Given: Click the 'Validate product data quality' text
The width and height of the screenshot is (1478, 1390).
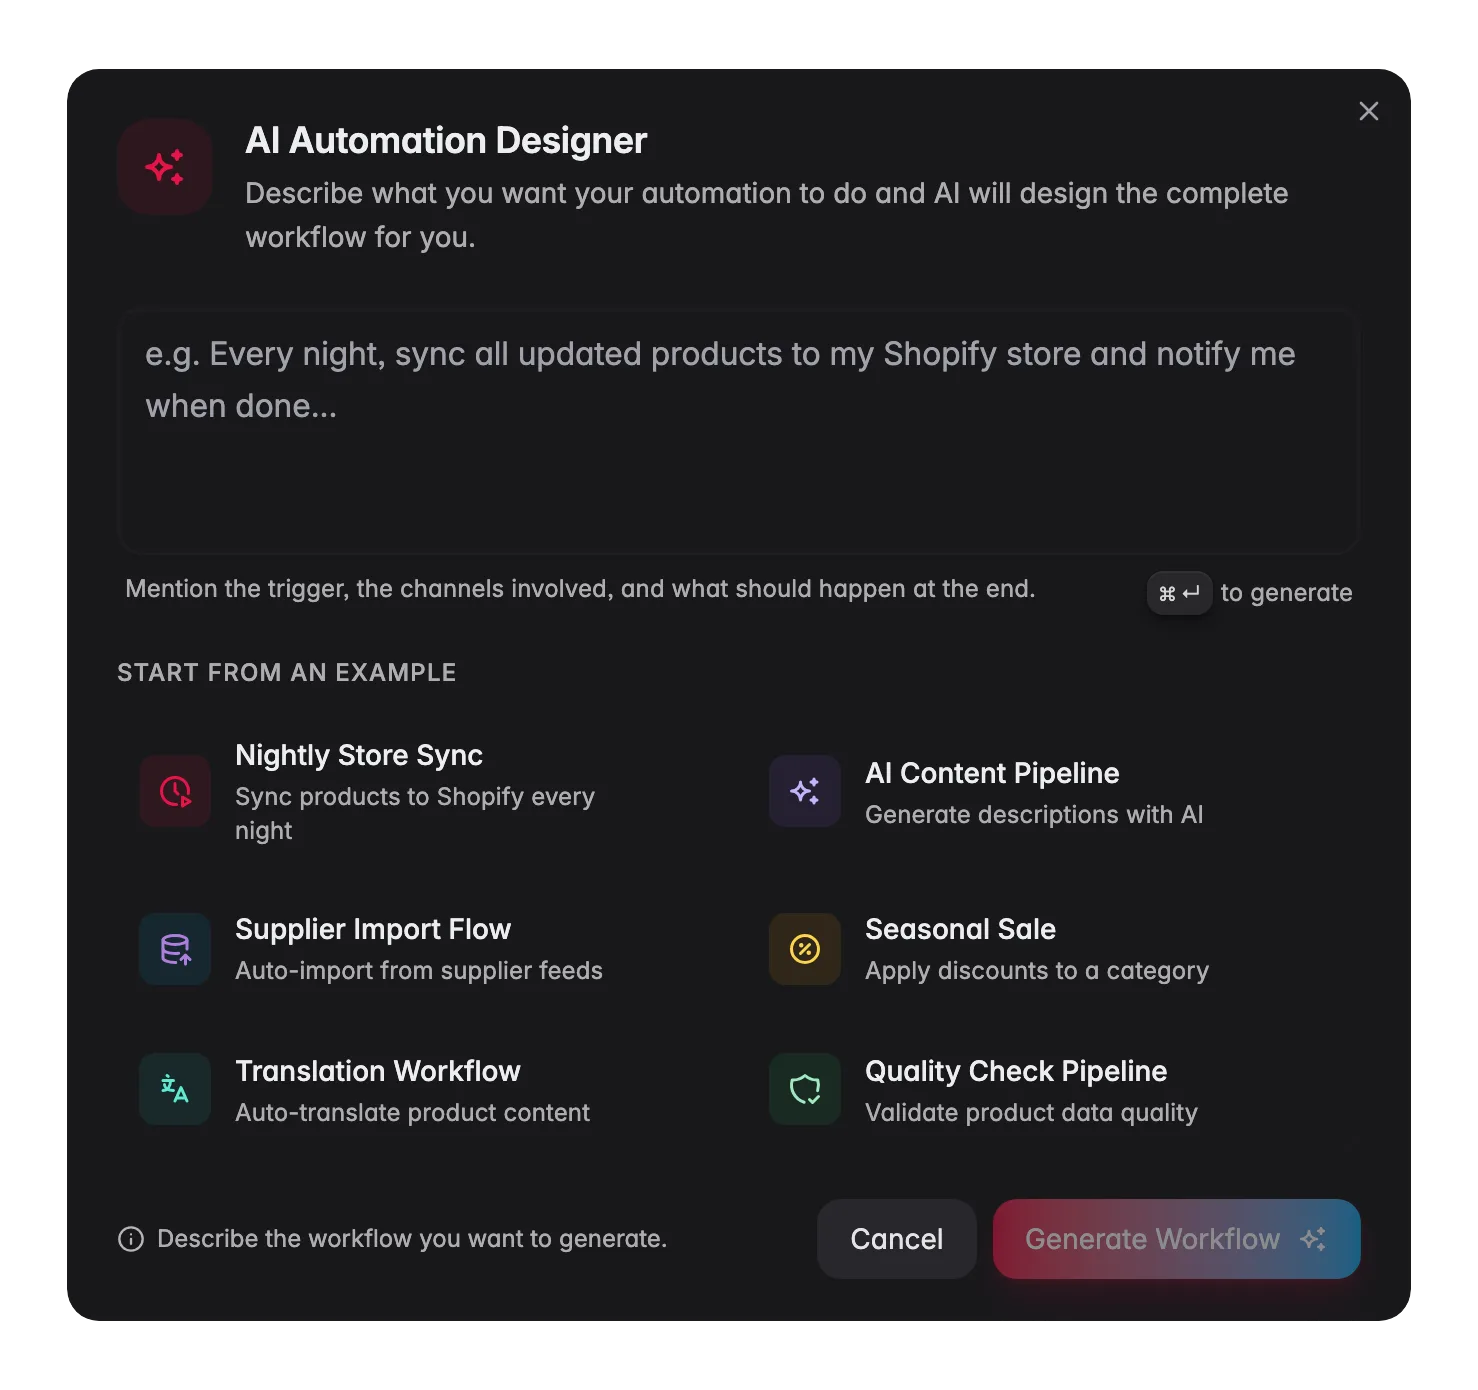Looking at the screenshot, I should point(1031,1113).
